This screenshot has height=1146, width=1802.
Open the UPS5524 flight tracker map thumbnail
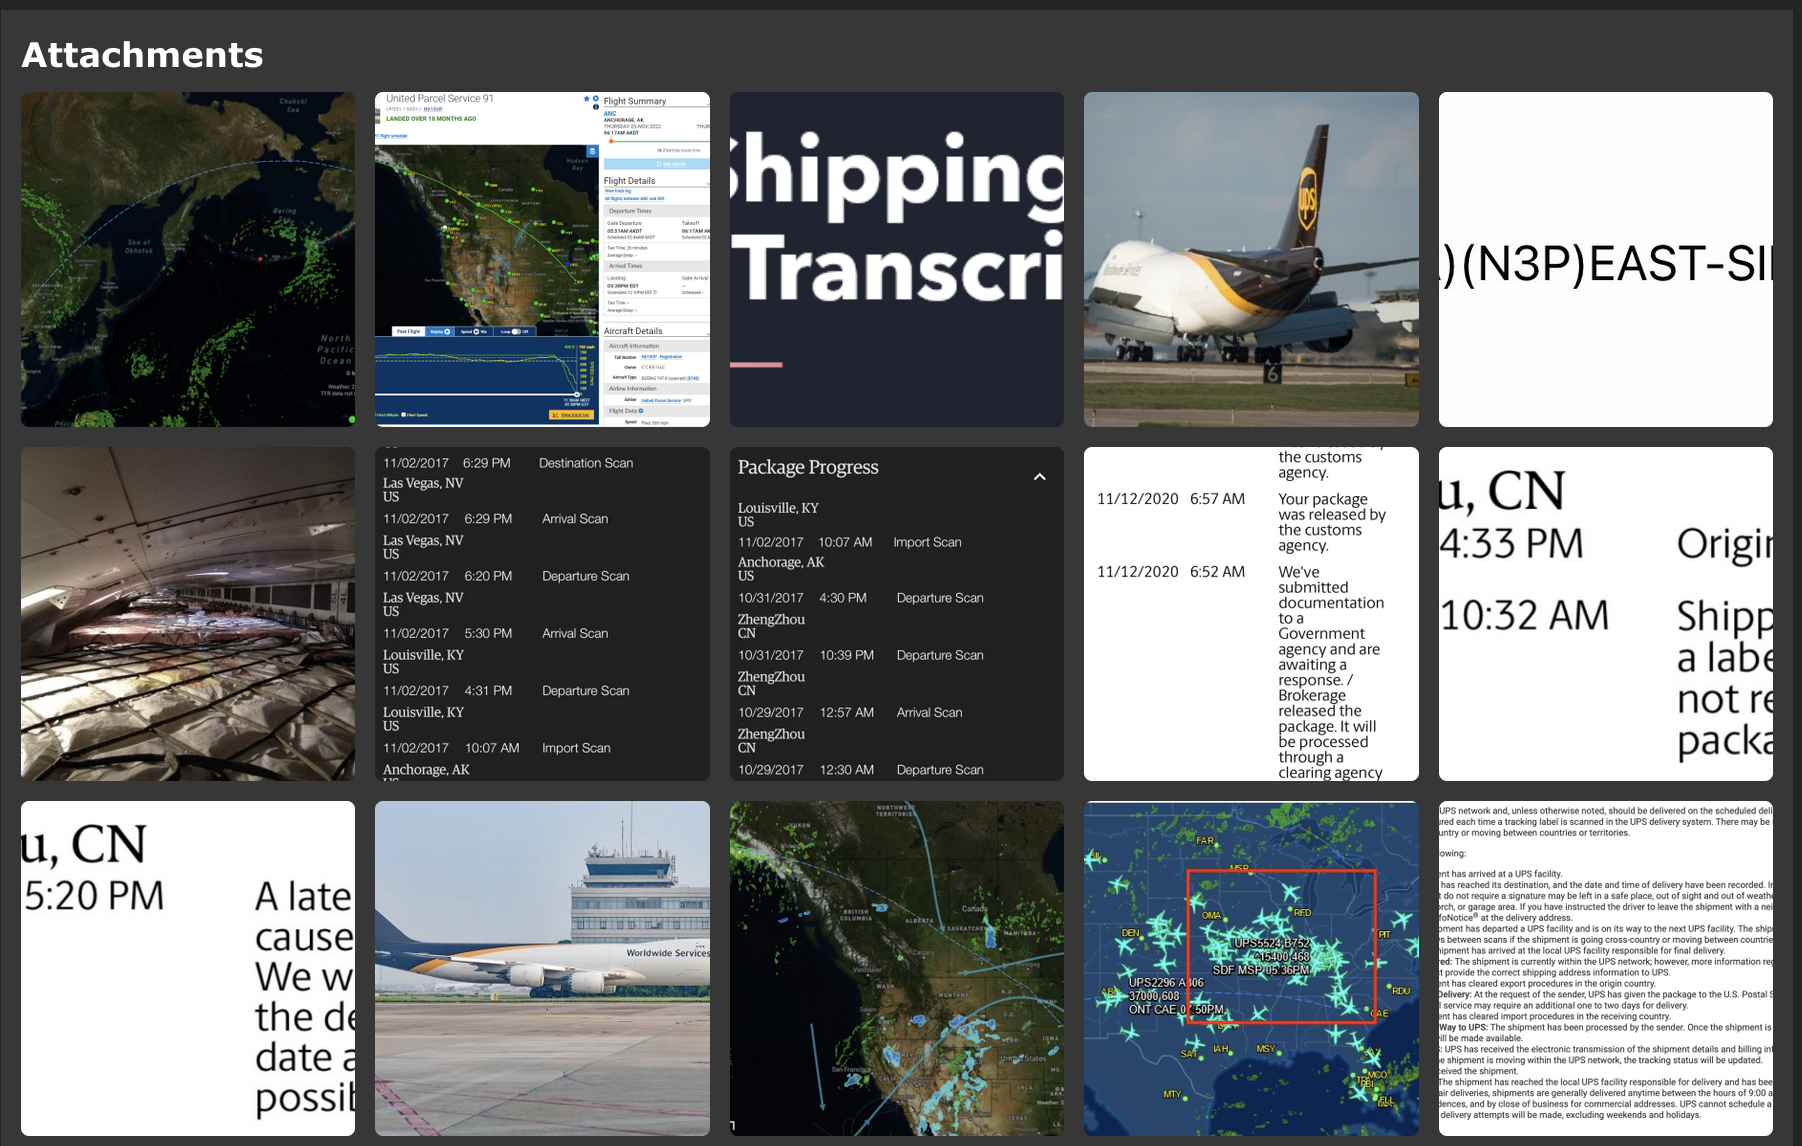coord(1251,968)
